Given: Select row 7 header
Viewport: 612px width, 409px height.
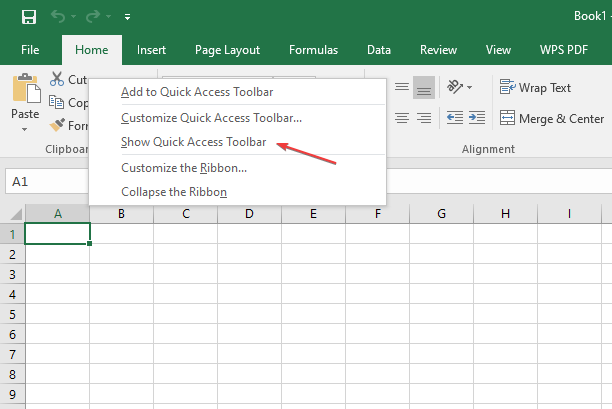Looking at the screenshot, I should pos(12,354).
